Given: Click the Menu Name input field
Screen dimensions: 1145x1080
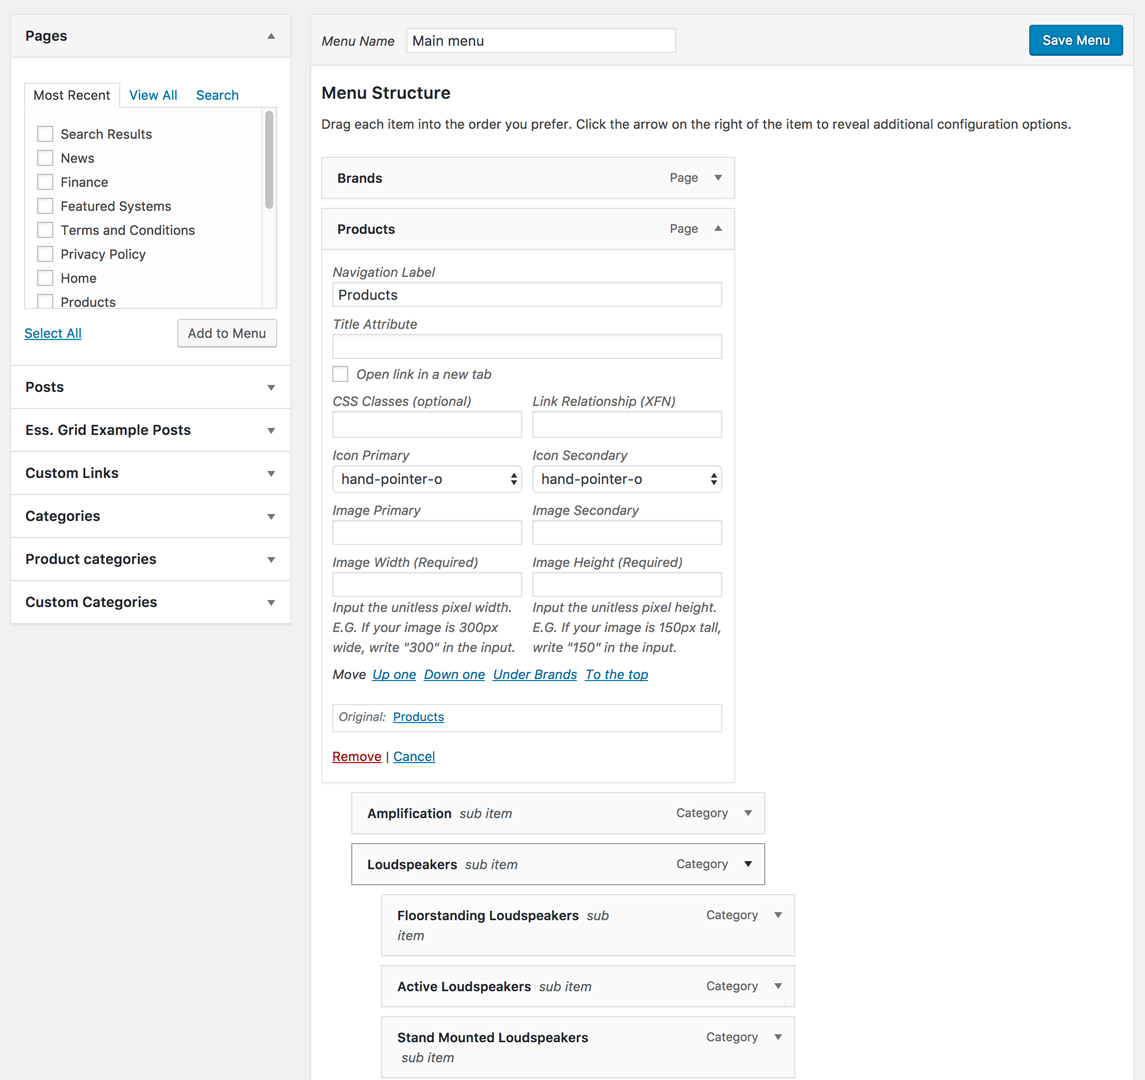Looking at the screenshot, I should [541, 41].
